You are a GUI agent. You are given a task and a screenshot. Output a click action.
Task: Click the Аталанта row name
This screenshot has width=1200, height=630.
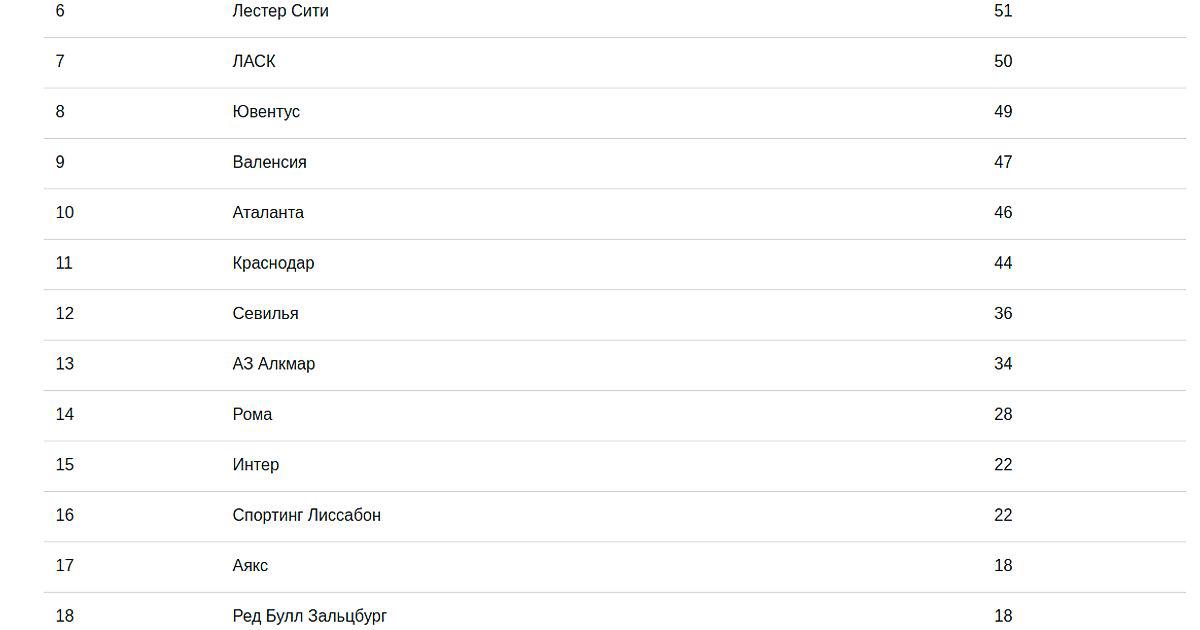click(x=268, y=213)
